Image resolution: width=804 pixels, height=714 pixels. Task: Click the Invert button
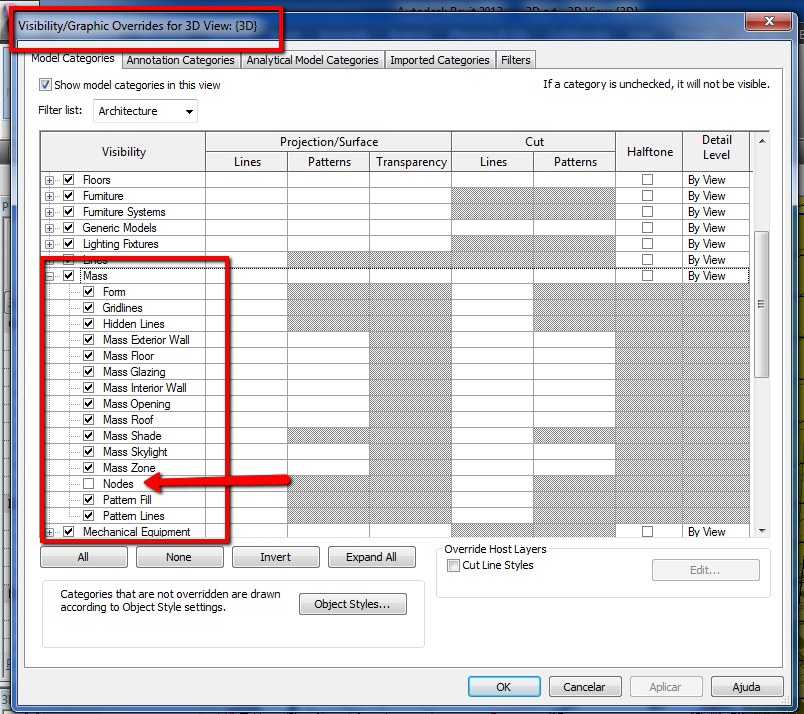[x=275, y=557]
